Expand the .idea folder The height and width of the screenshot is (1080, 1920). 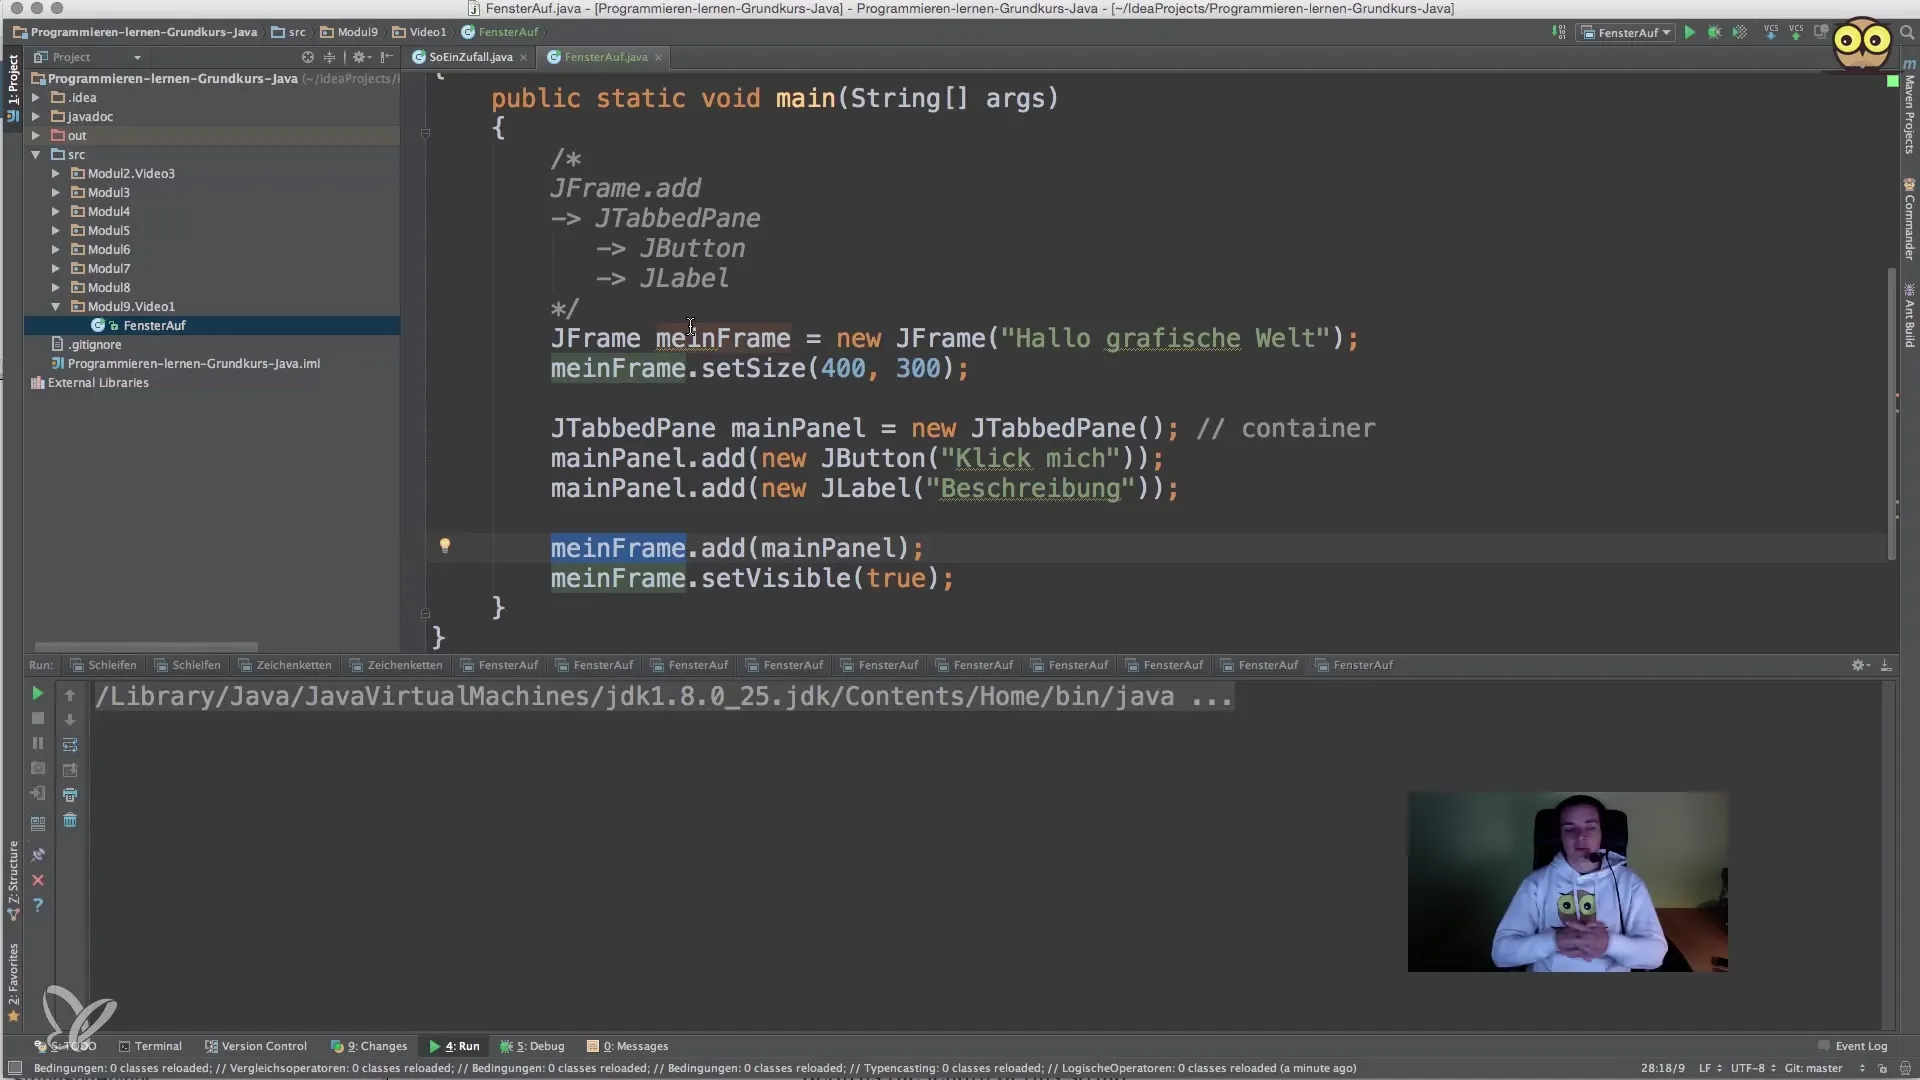coord(36,98)
